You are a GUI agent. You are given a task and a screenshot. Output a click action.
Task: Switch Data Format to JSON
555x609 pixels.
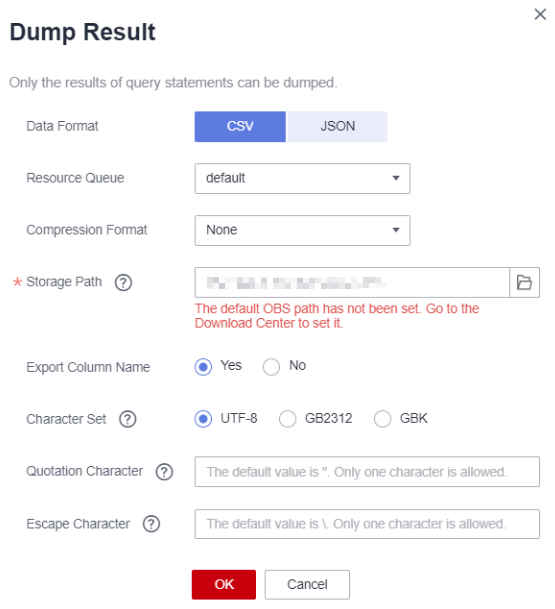point(337,127)
